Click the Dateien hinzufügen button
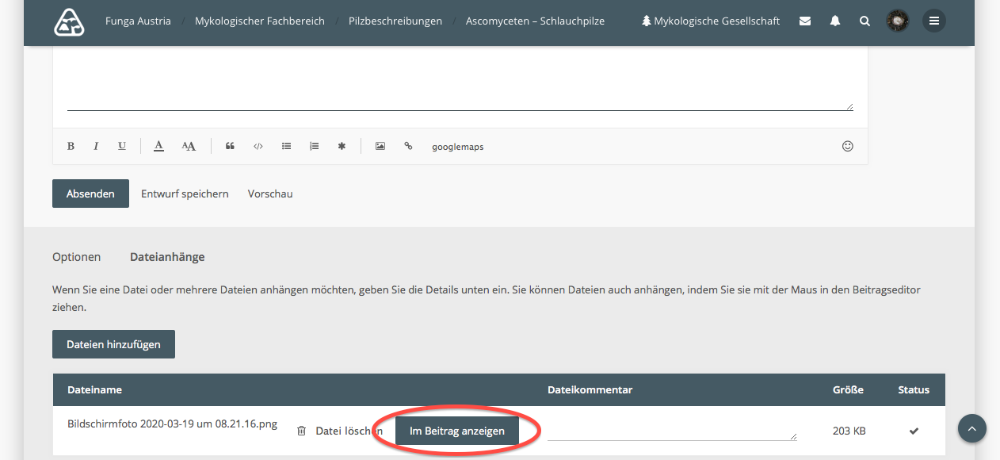 (113, 344)
